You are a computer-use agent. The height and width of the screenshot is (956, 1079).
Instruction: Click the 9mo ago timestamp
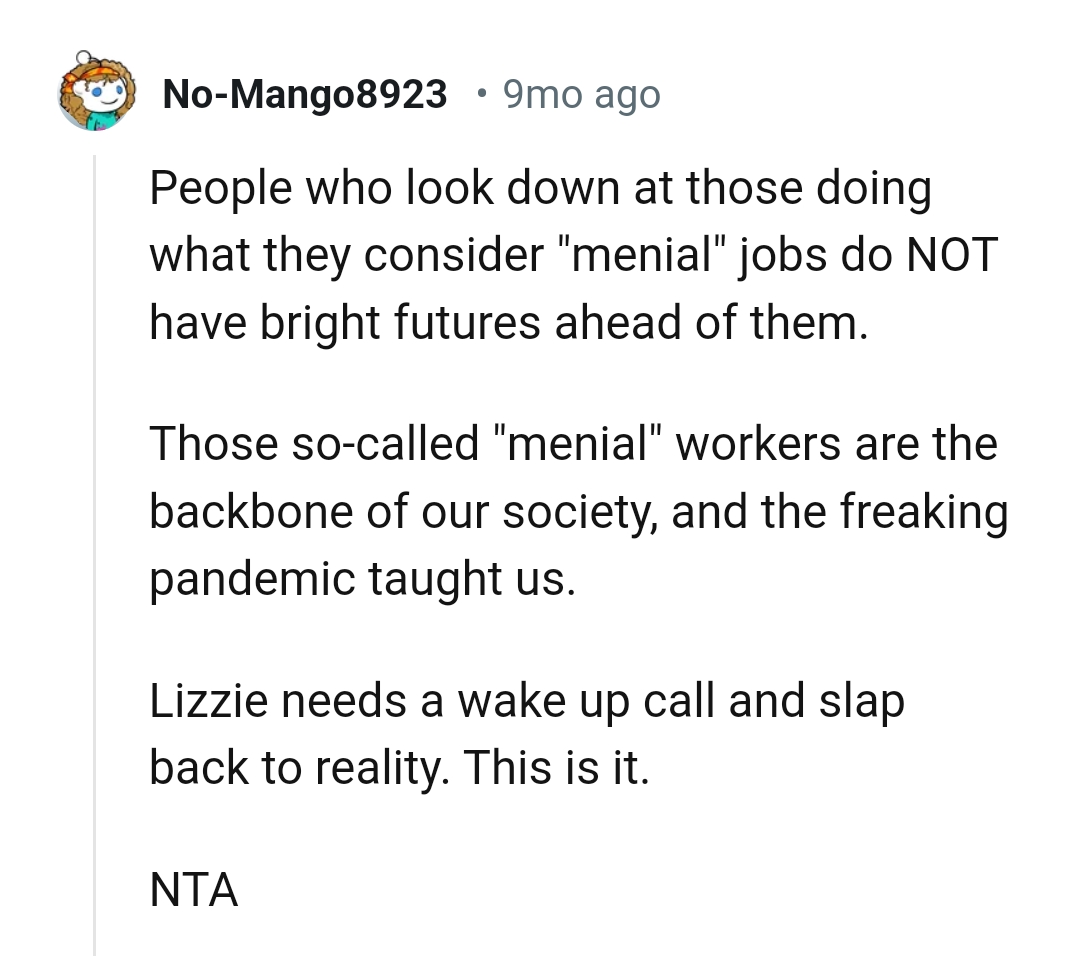(x=581, y=93)
